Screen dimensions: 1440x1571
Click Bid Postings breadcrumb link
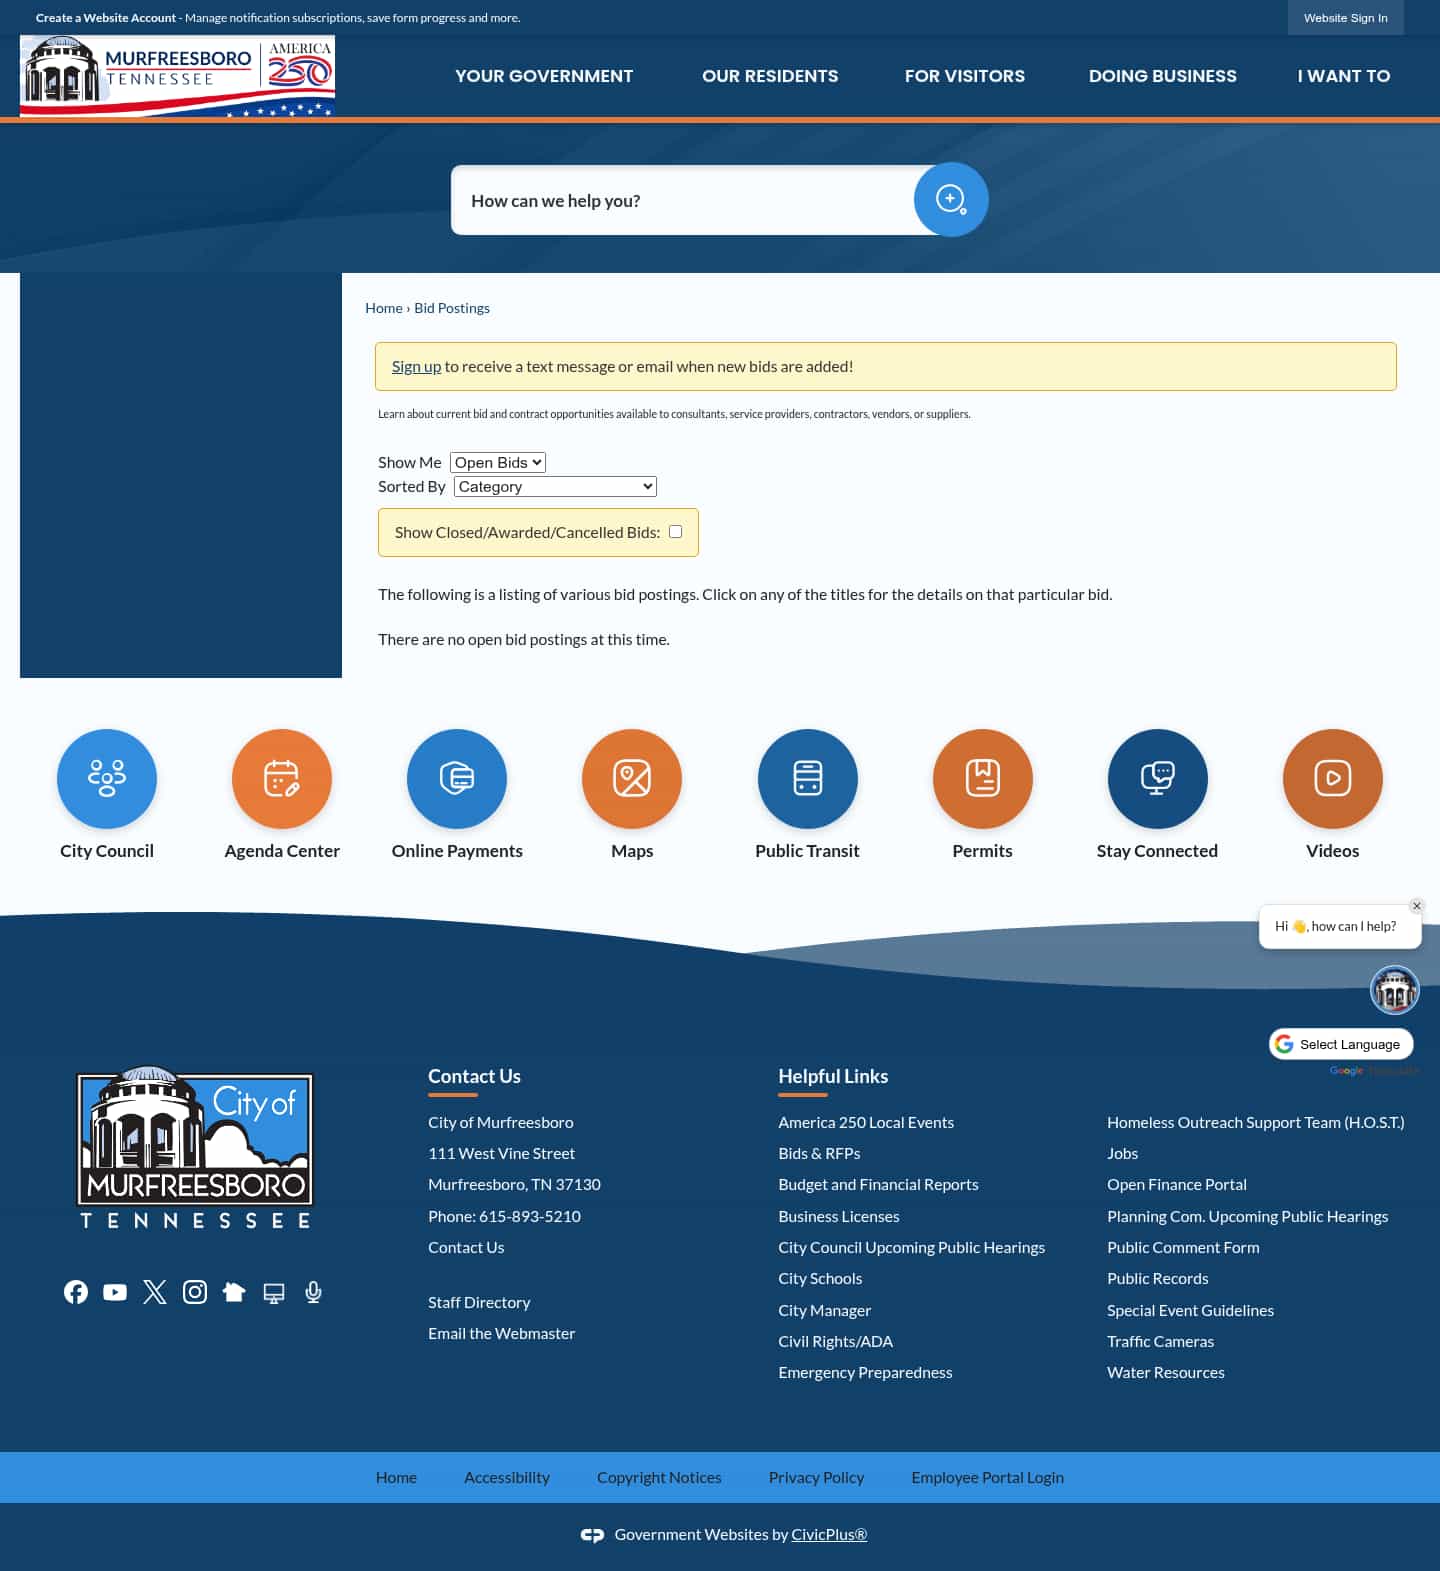[452, 308]
